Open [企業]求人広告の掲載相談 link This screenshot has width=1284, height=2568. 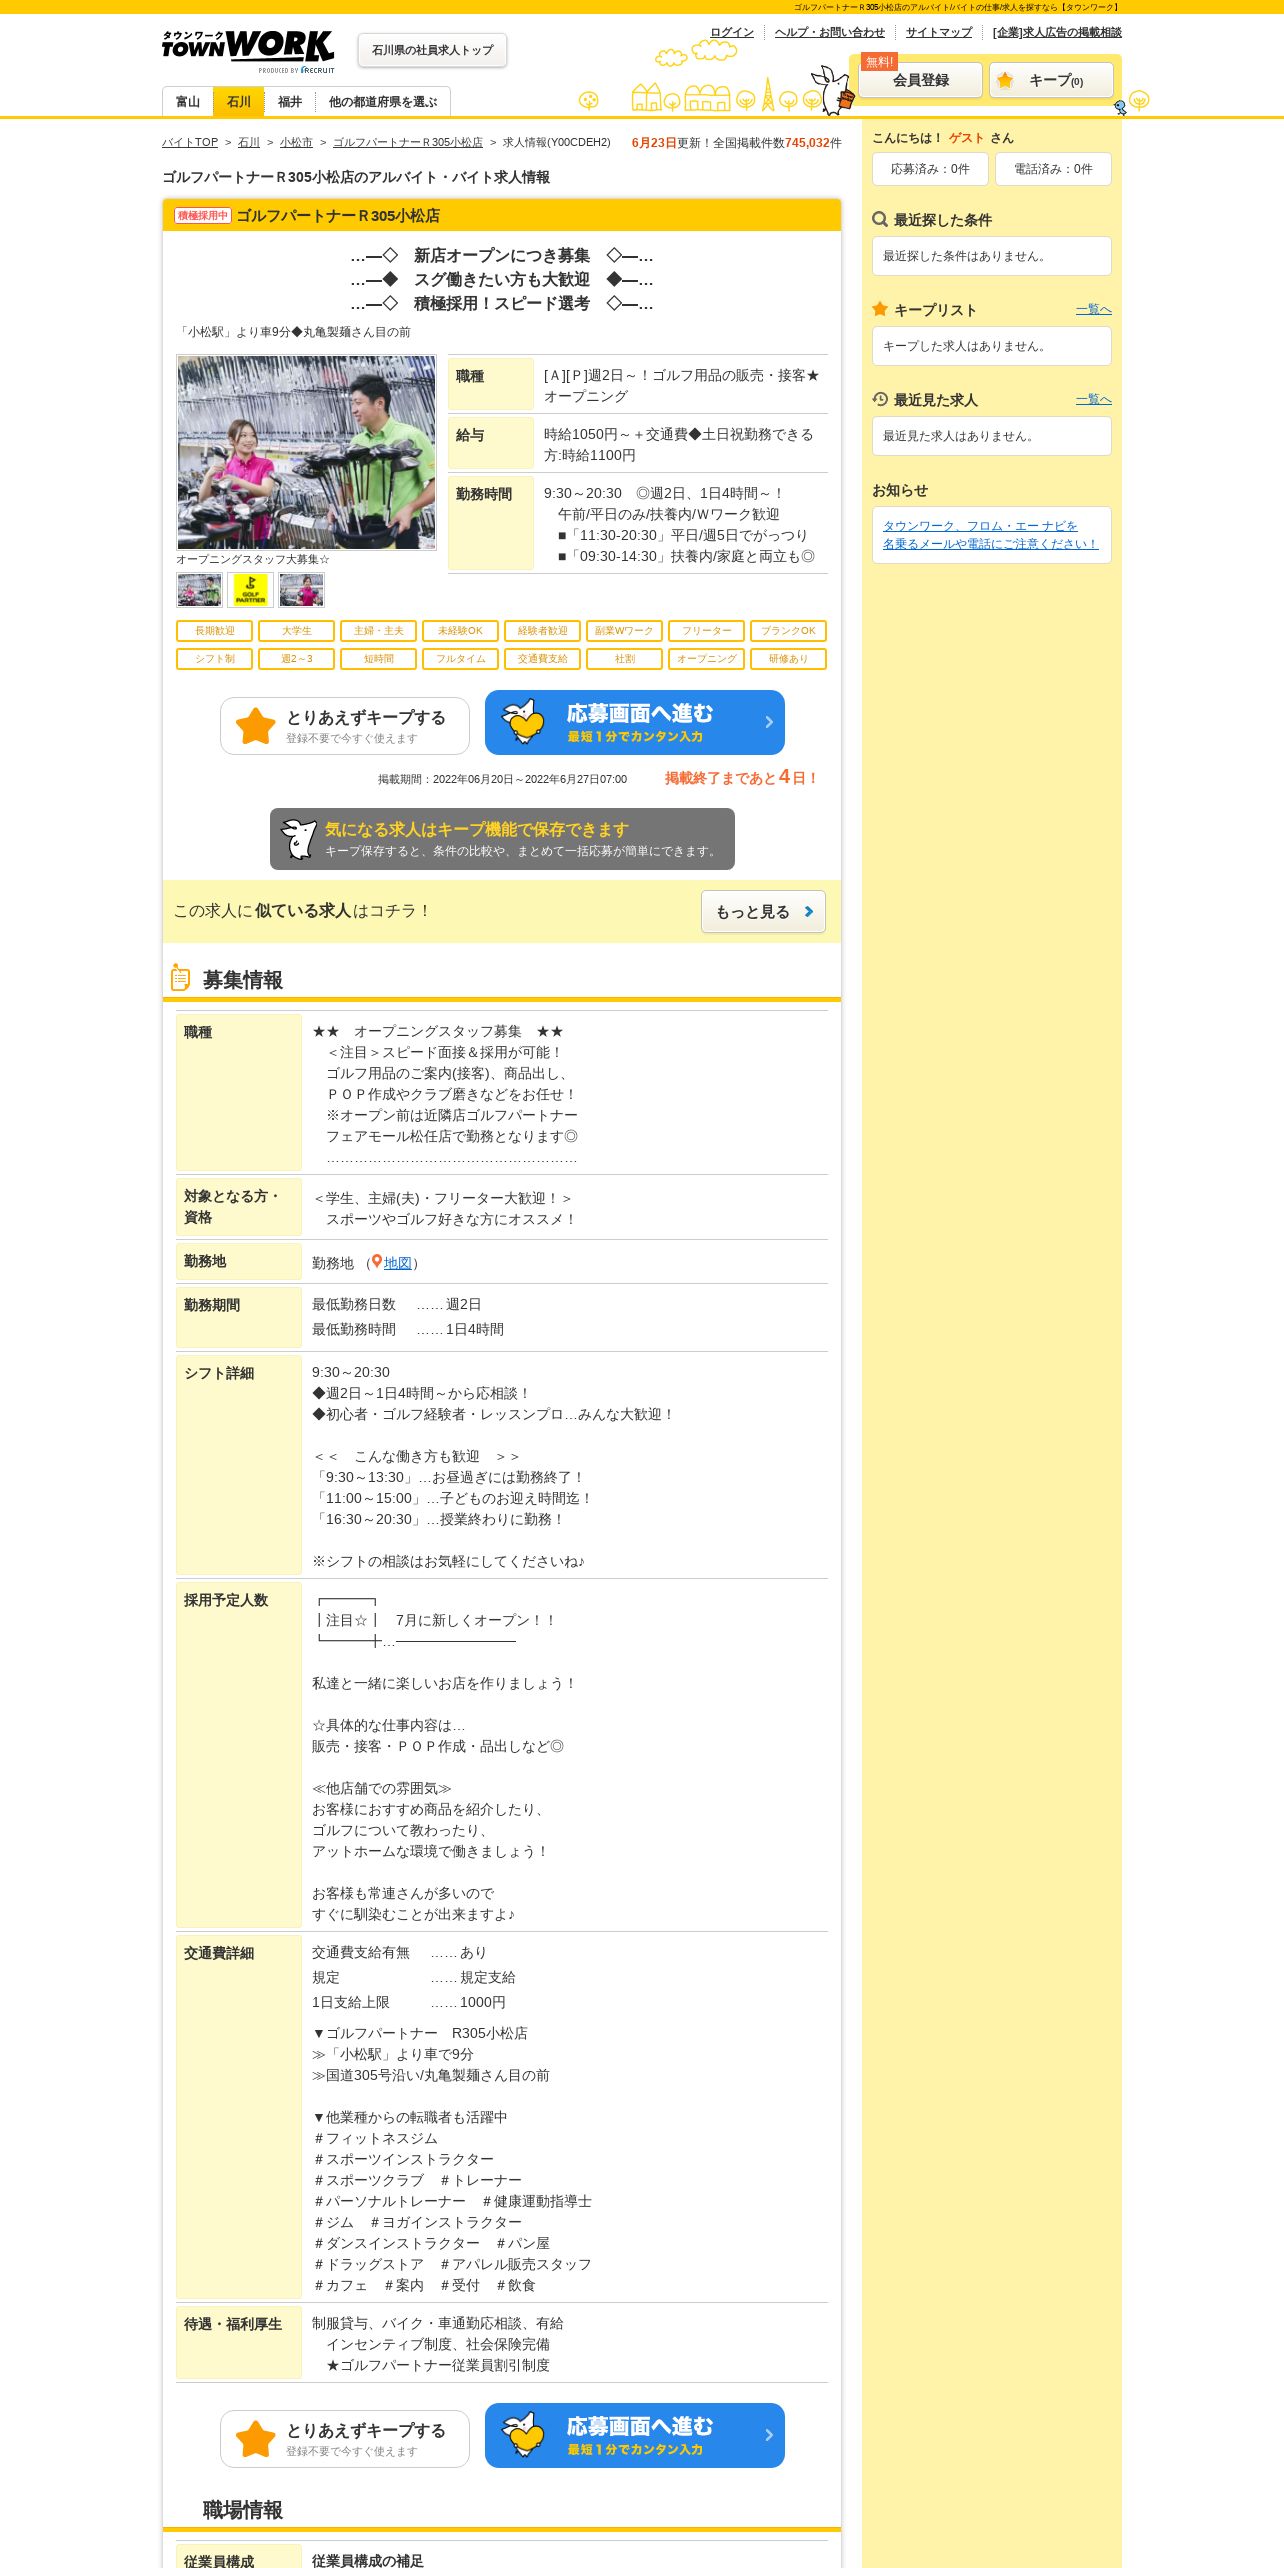[1057, 32]
